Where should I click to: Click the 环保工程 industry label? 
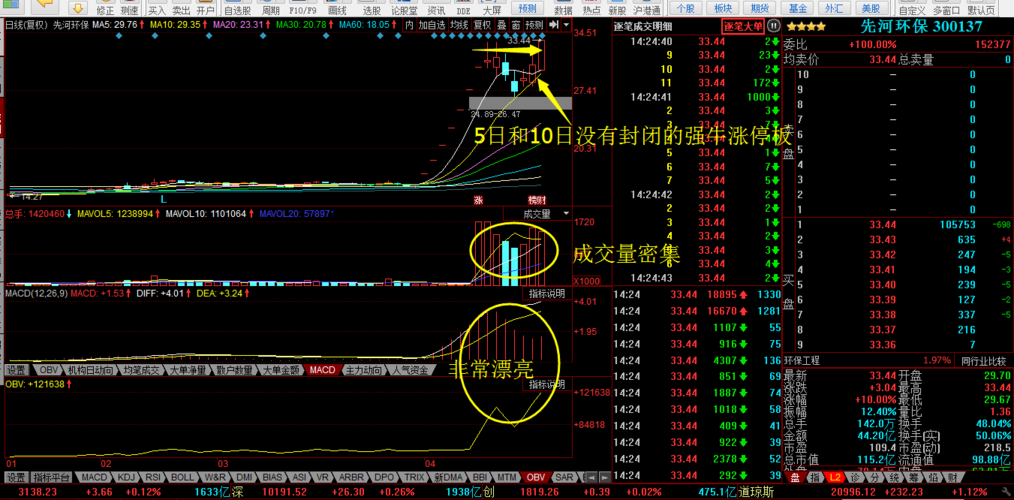(804, 360)
